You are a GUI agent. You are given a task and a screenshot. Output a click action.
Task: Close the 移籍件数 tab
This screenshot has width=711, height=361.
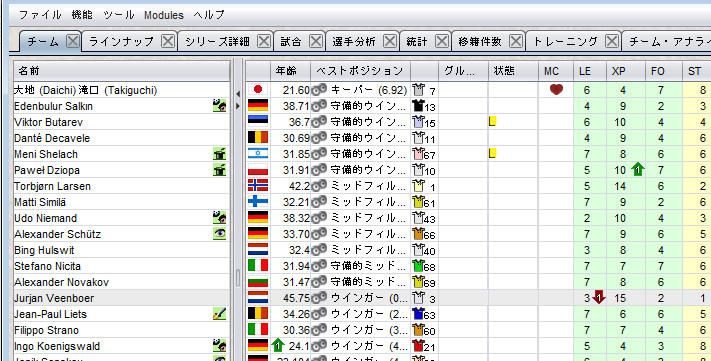point(516,41)
